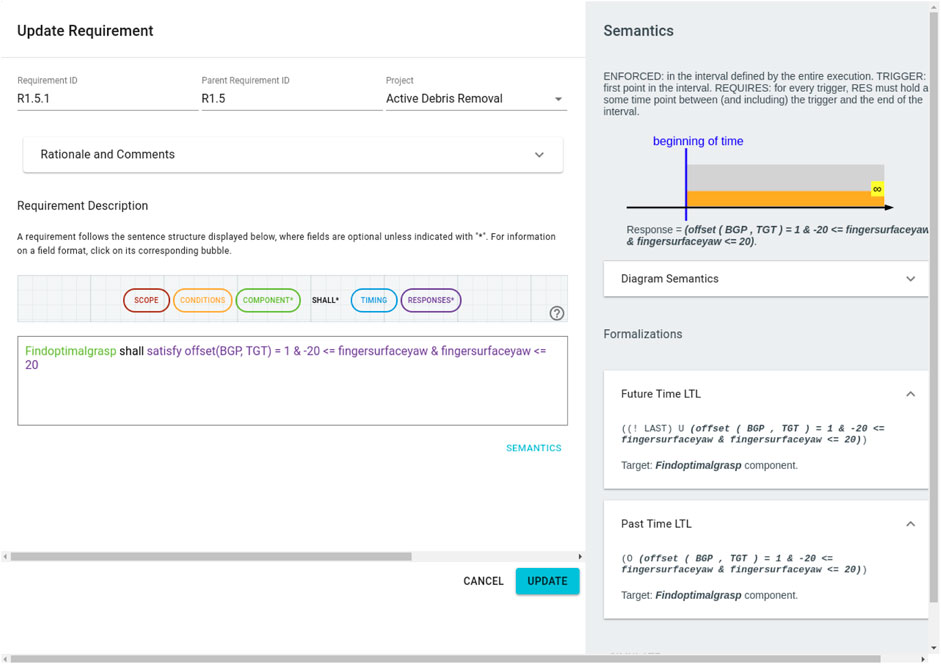Edit the Requirement ID field R1.5.1
The height and width of the screenshot is (664, 941).
coord(107,98)
